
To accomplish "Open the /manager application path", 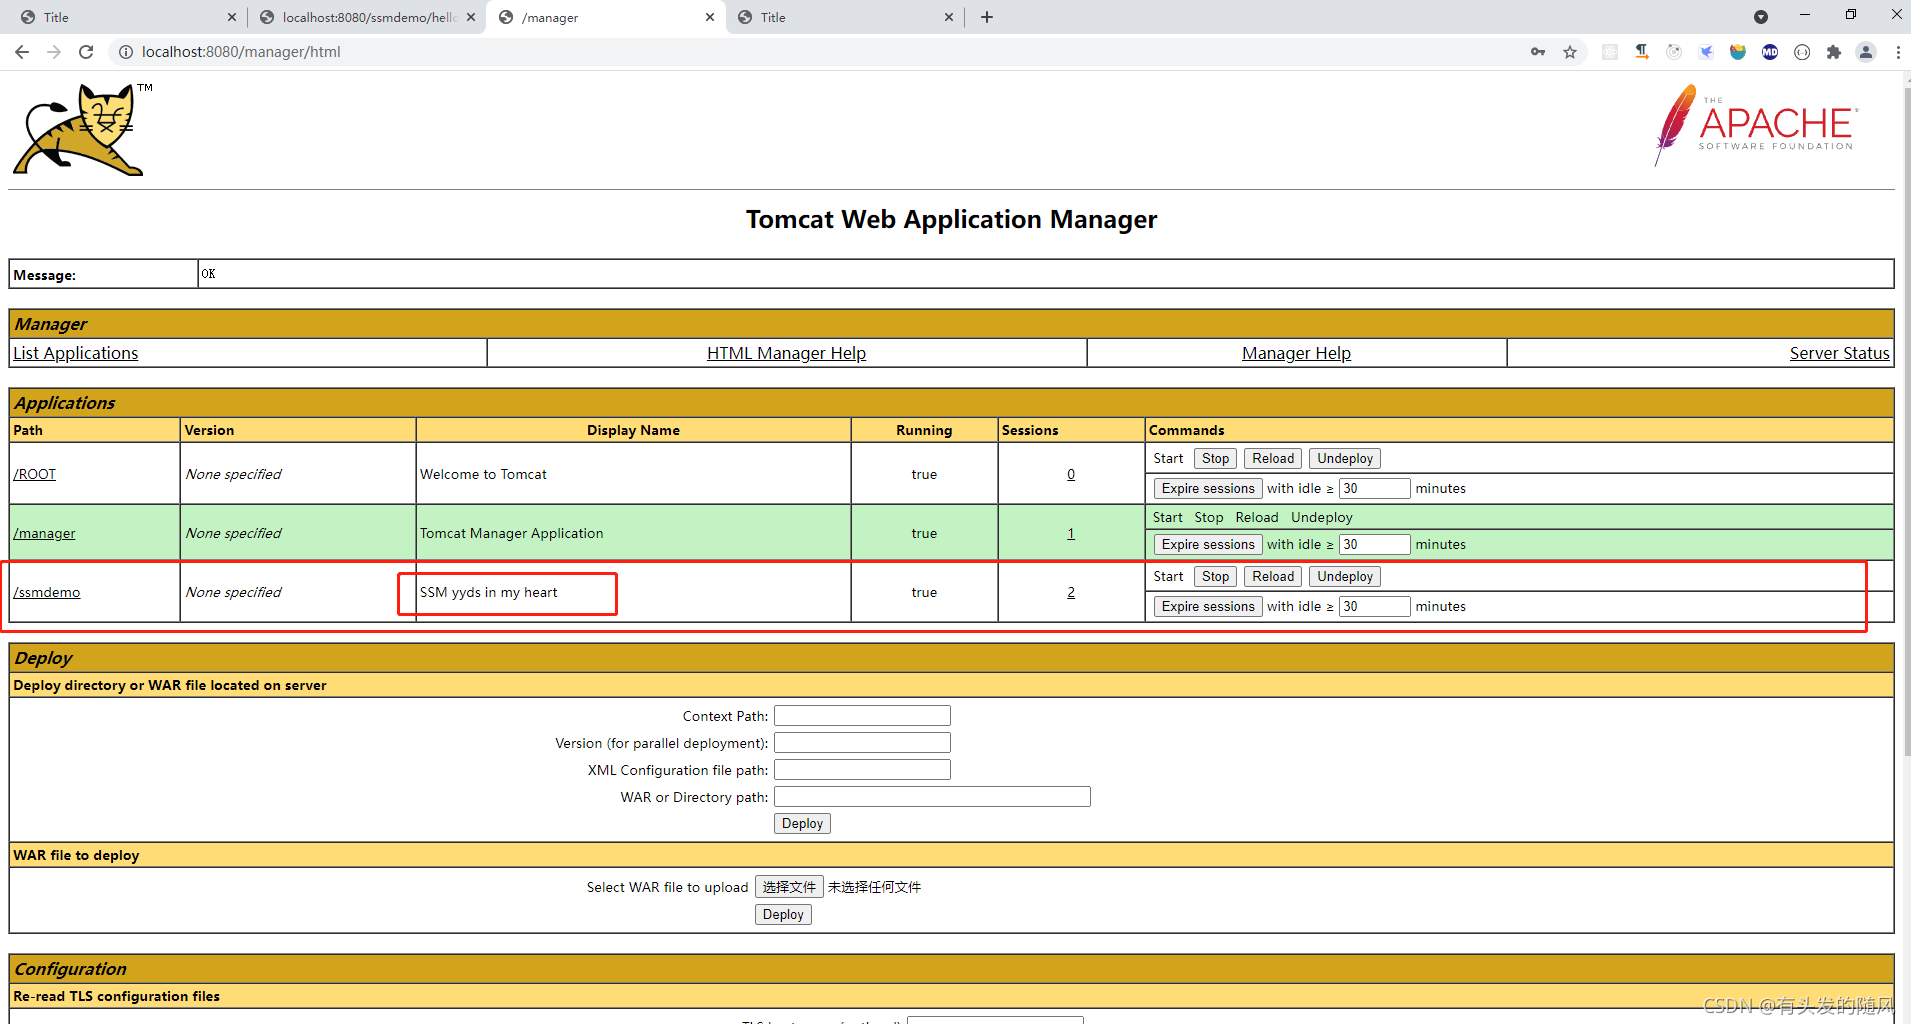I will pyautogui.click(x=44, y=533).
